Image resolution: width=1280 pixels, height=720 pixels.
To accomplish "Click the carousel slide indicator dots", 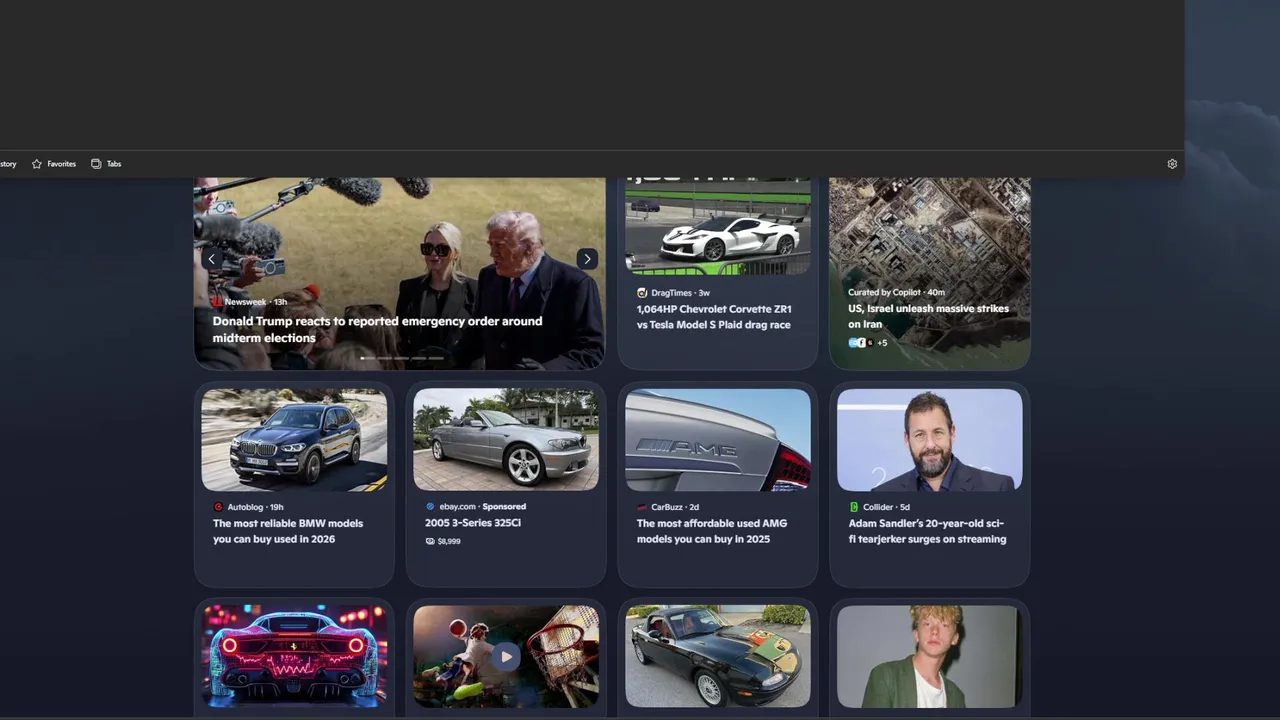I will point(400,358).
